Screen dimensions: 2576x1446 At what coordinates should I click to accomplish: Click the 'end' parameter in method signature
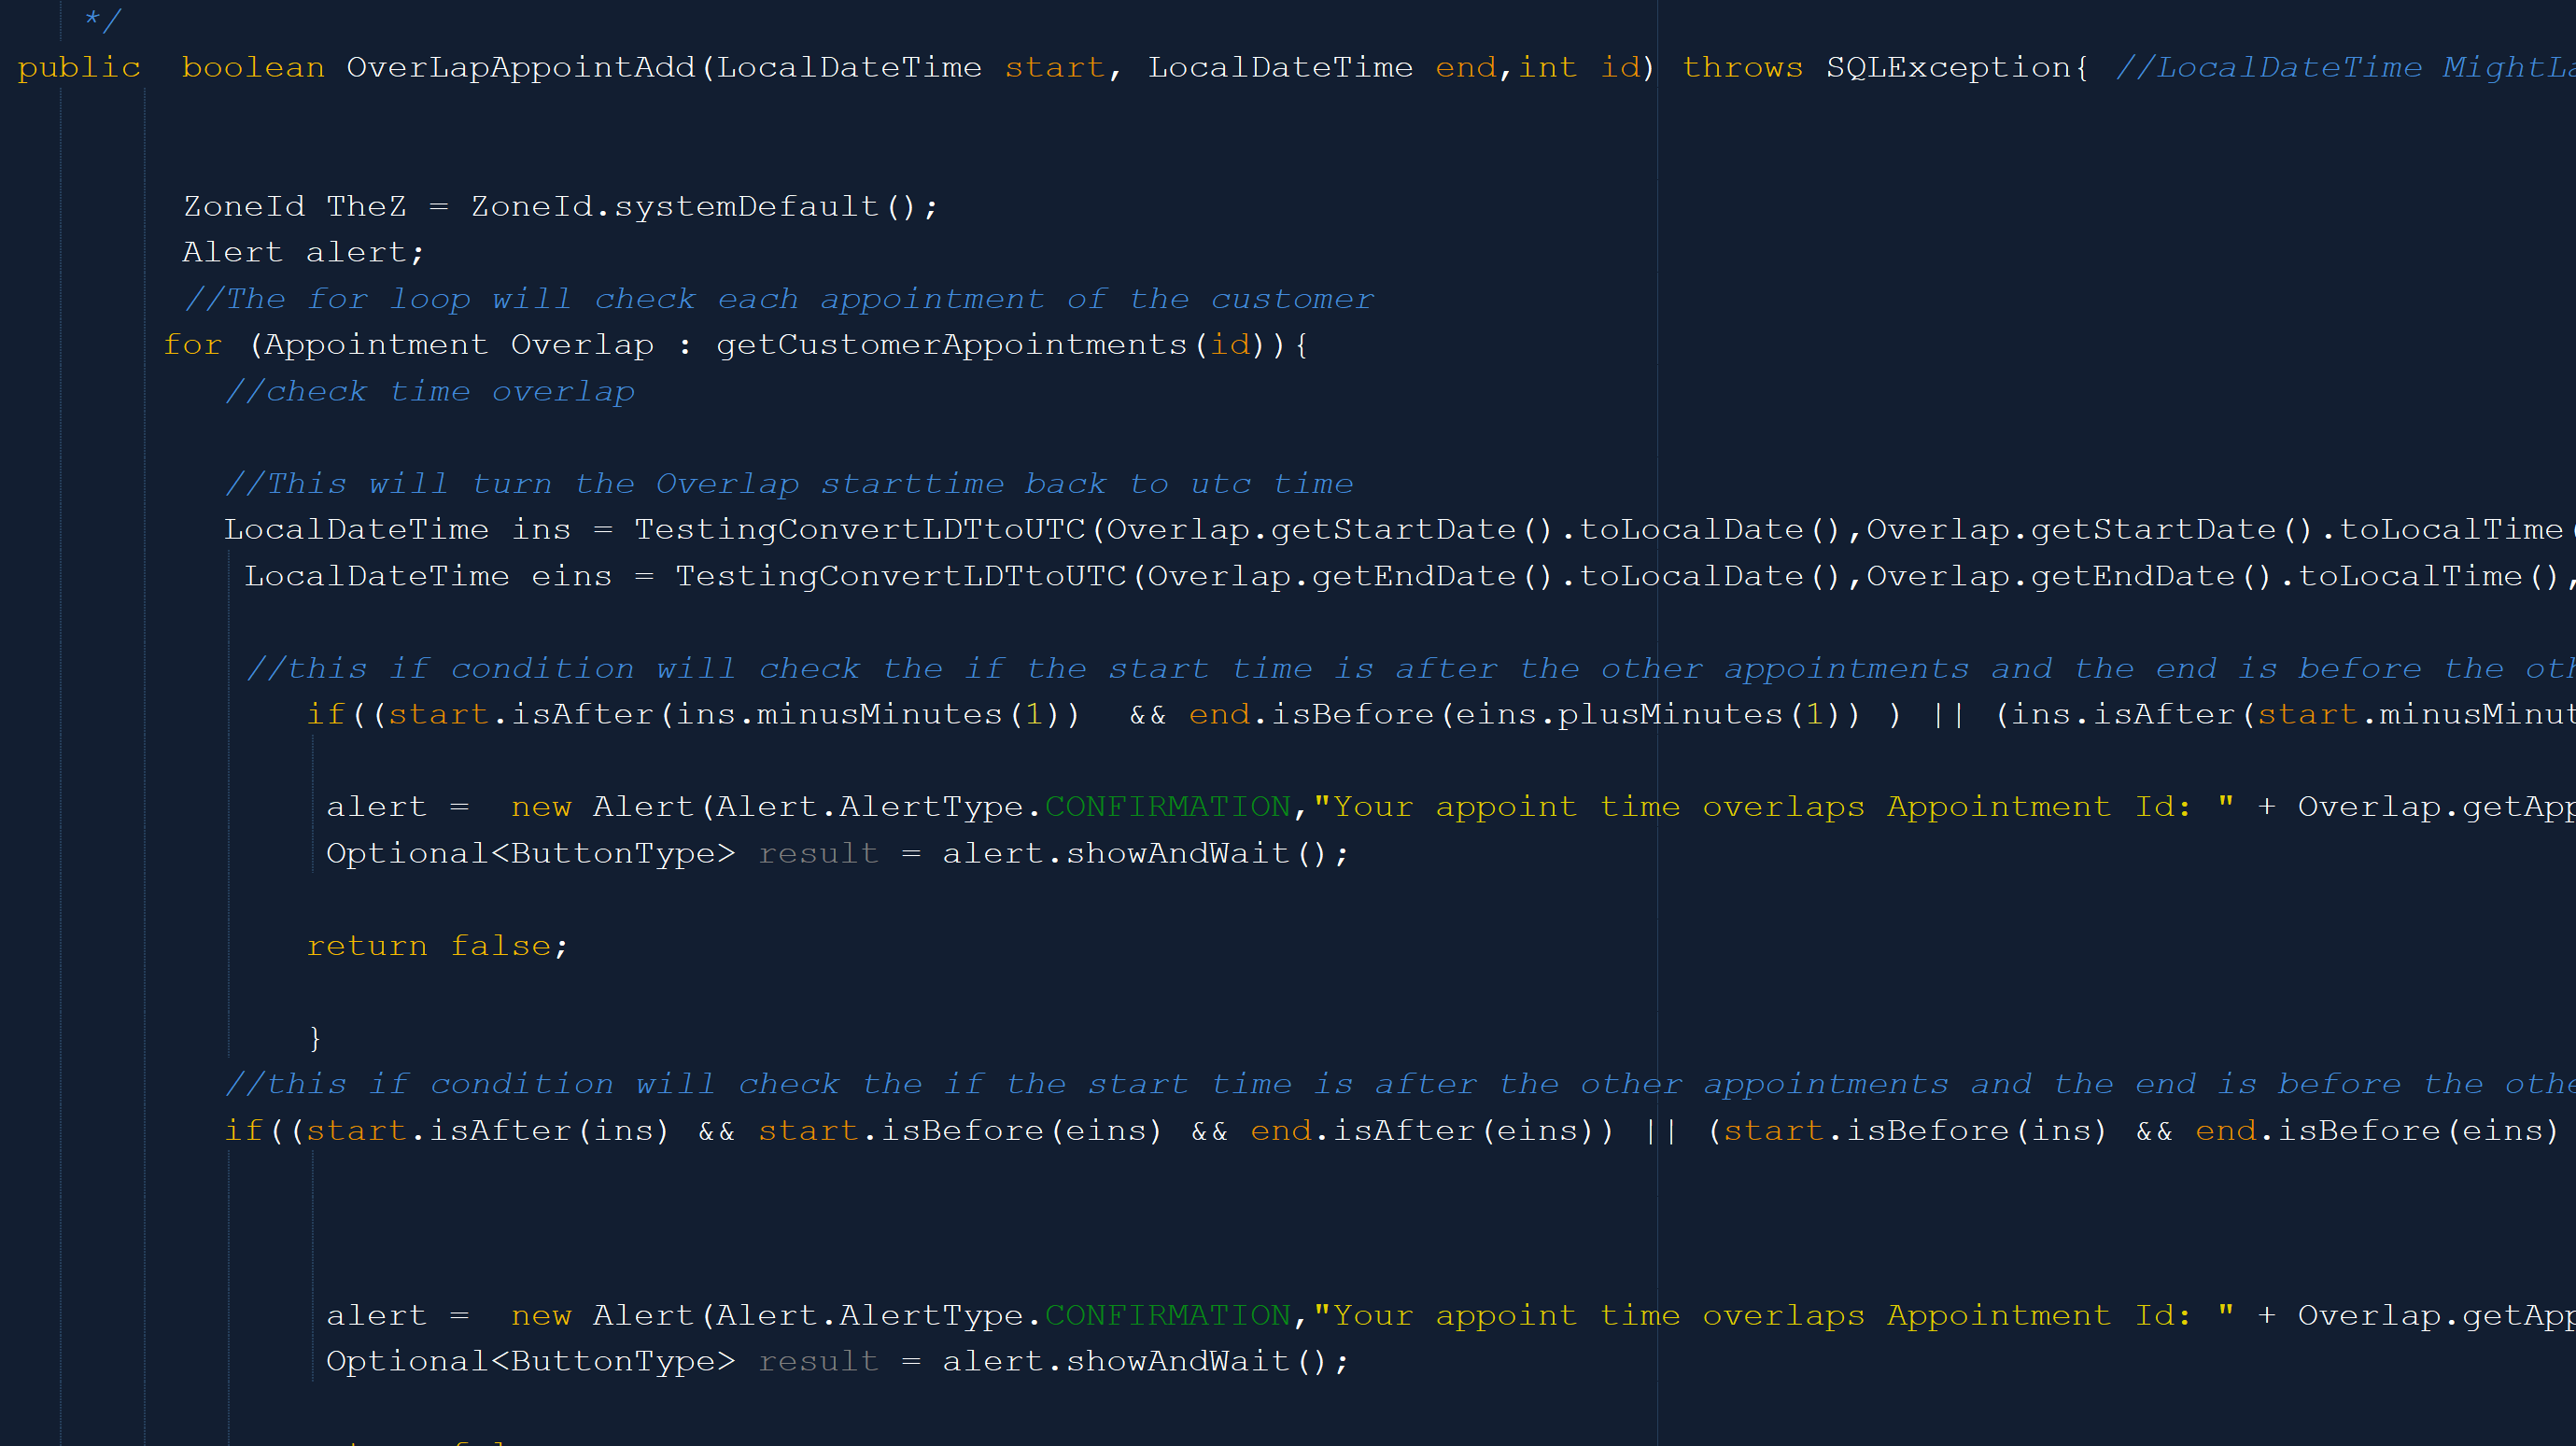1466,67
